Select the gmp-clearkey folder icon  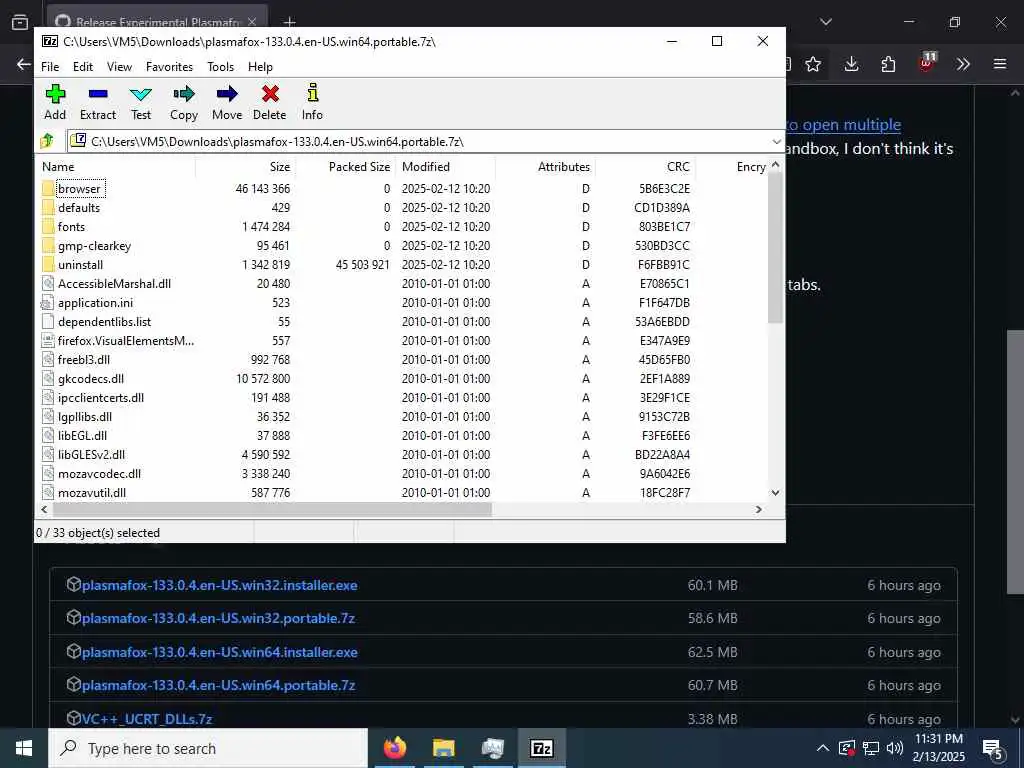point(48,246)
